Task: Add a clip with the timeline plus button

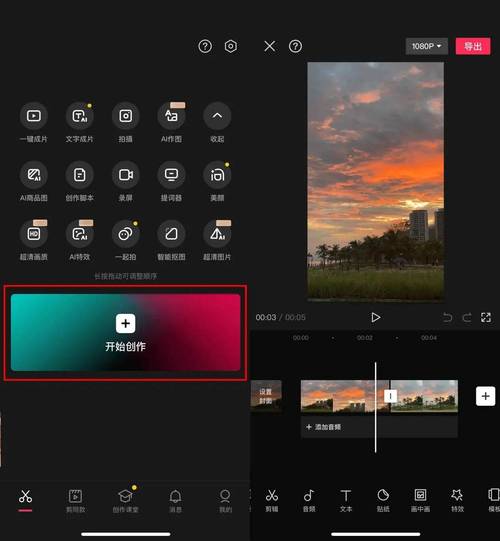Action: coord(486,396)
